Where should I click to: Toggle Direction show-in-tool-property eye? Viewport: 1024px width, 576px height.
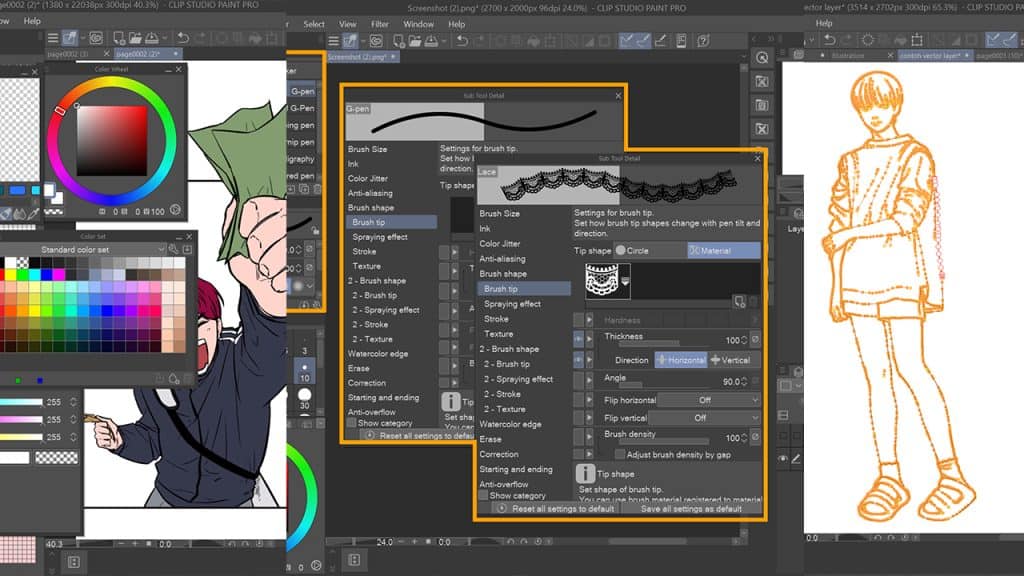pyautogui.click(x=579, y=360)
